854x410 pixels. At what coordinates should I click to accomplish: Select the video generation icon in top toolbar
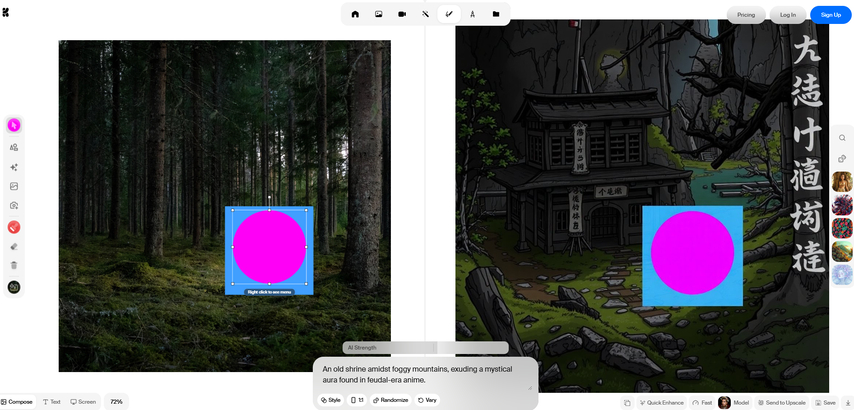[402, 14]
